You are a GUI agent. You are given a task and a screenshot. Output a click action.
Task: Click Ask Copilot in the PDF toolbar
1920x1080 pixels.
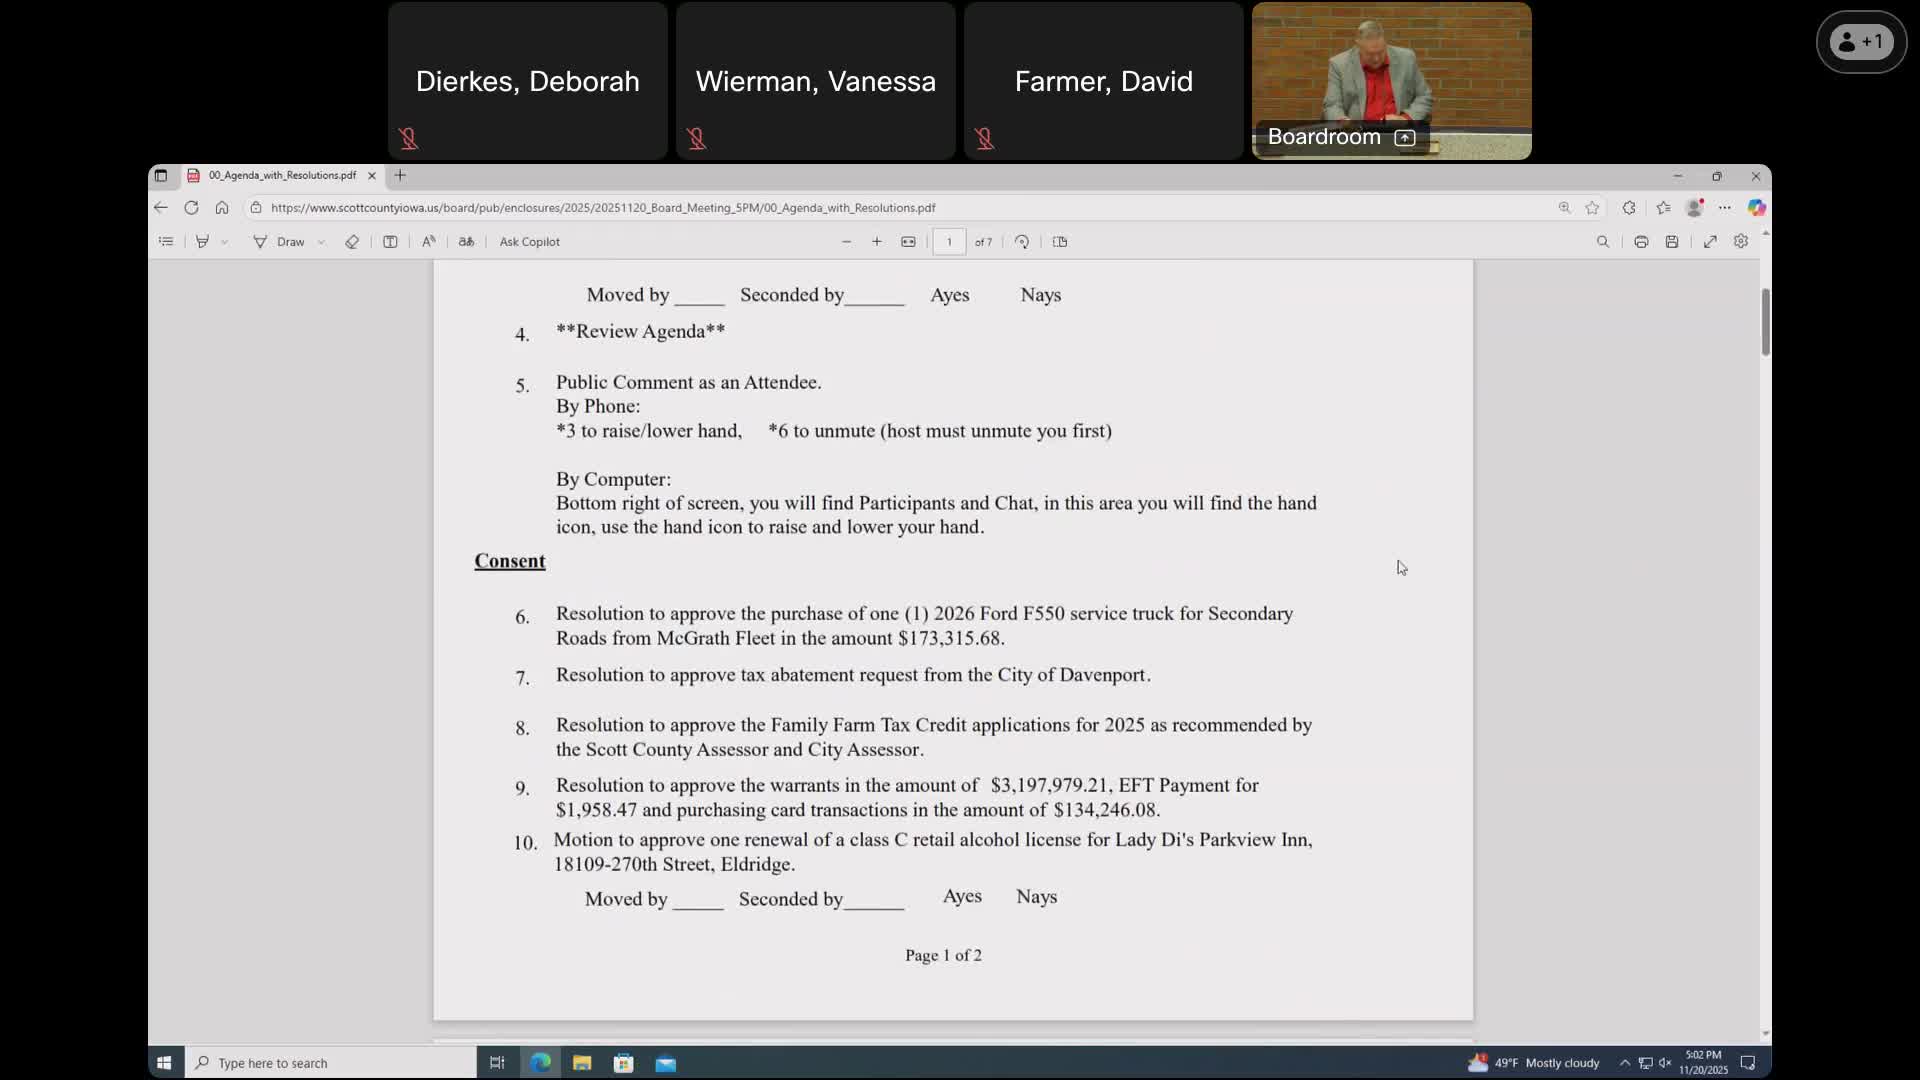530,241
